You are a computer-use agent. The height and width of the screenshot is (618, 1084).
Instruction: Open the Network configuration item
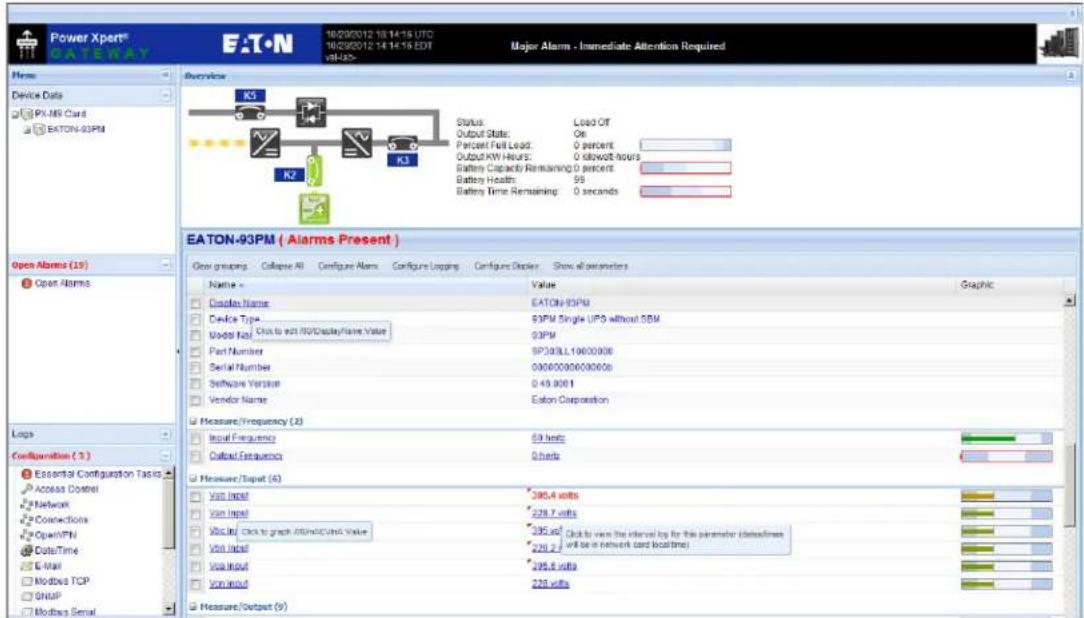point(46,504)
